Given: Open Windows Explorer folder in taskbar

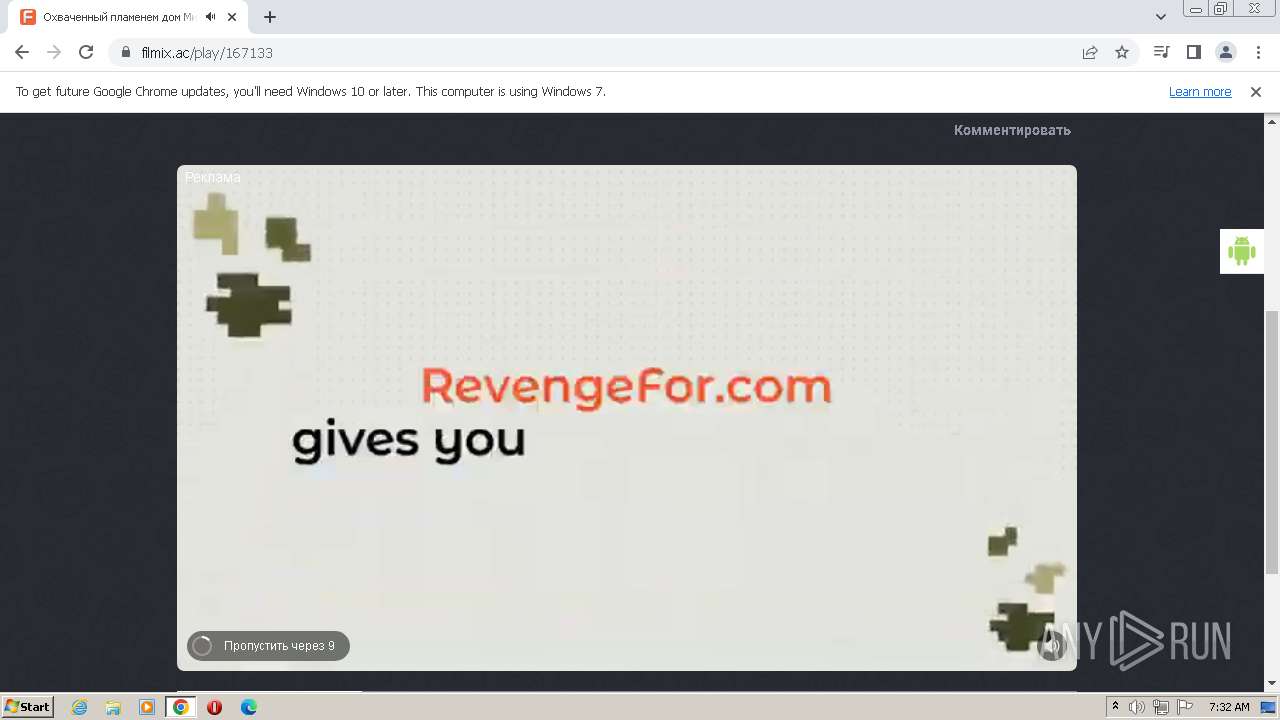Looking at the screenshot, I should click(x=113, y=707).
